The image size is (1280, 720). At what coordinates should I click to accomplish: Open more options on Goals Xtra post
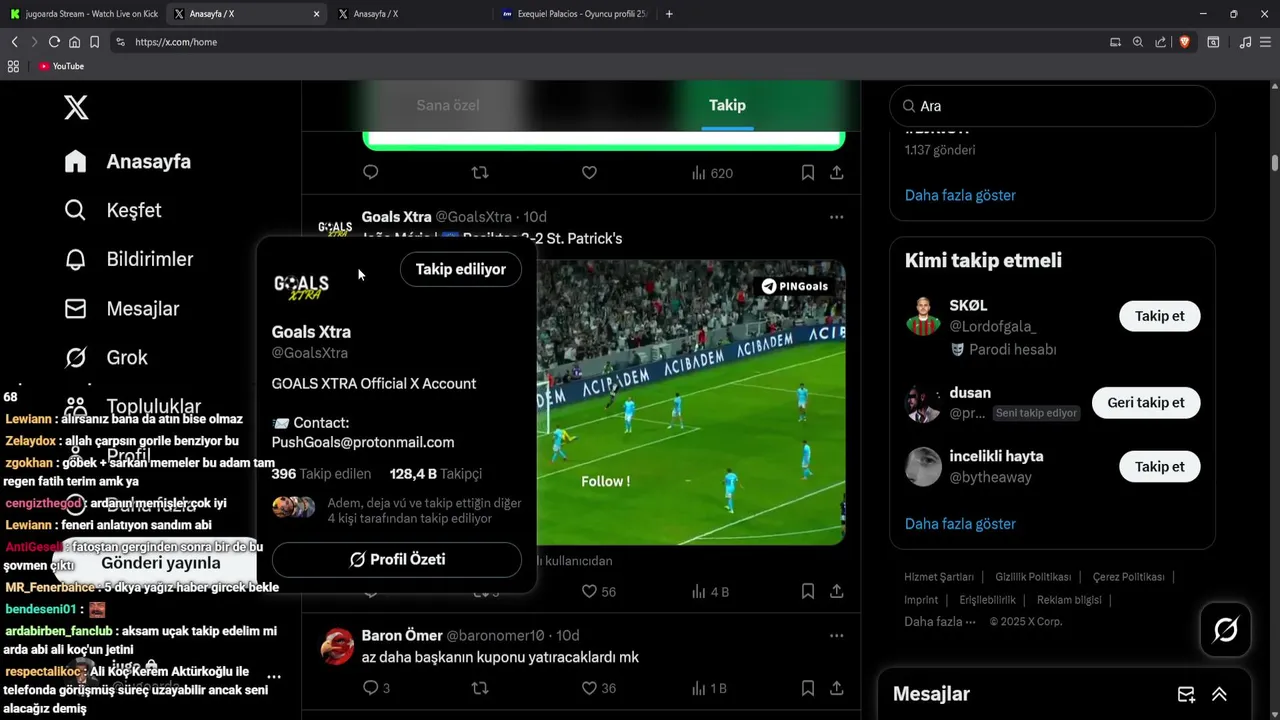[836, 217]
